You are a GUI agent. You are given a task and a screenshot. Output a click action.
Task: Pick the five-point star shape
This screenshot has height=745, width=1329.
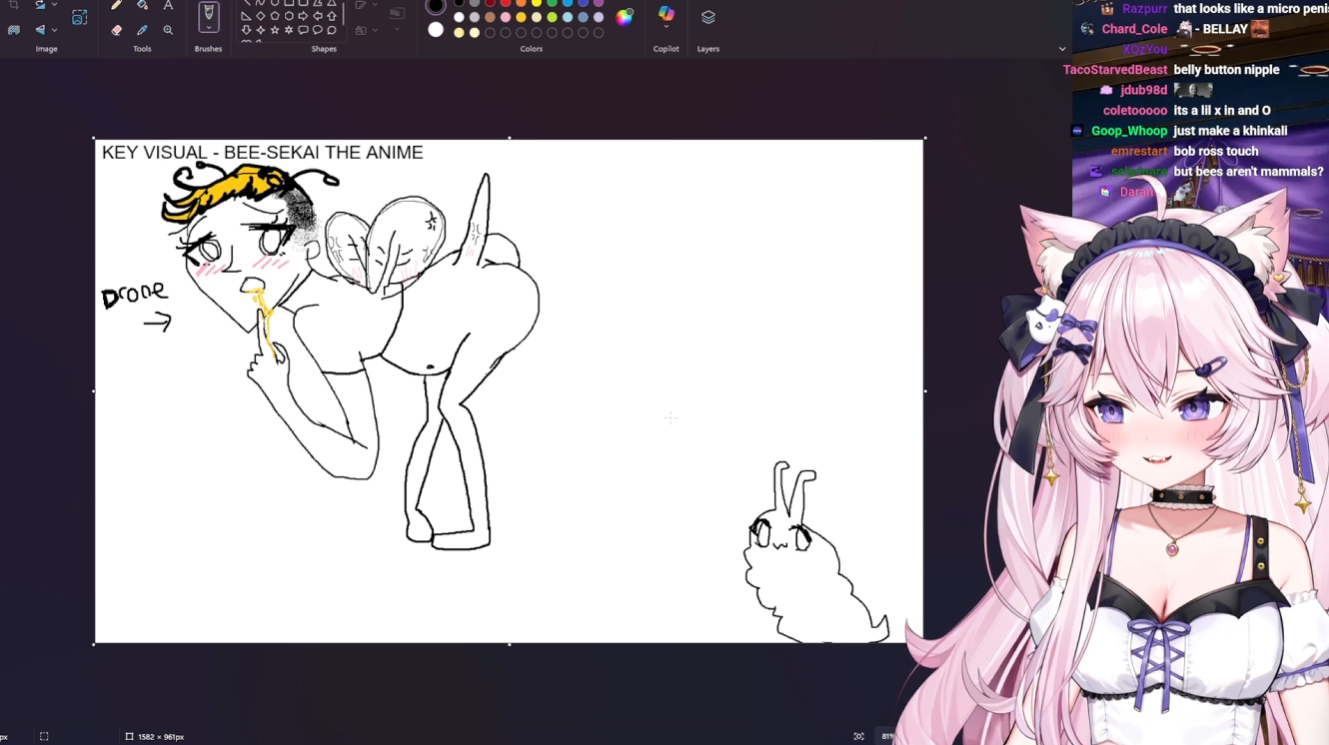click(x=274, y=30)
